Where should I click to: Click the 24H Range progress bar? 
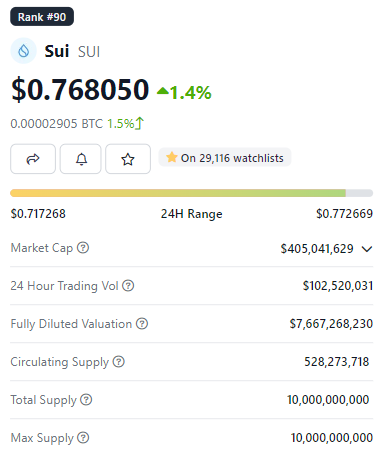tap(192, 193)
